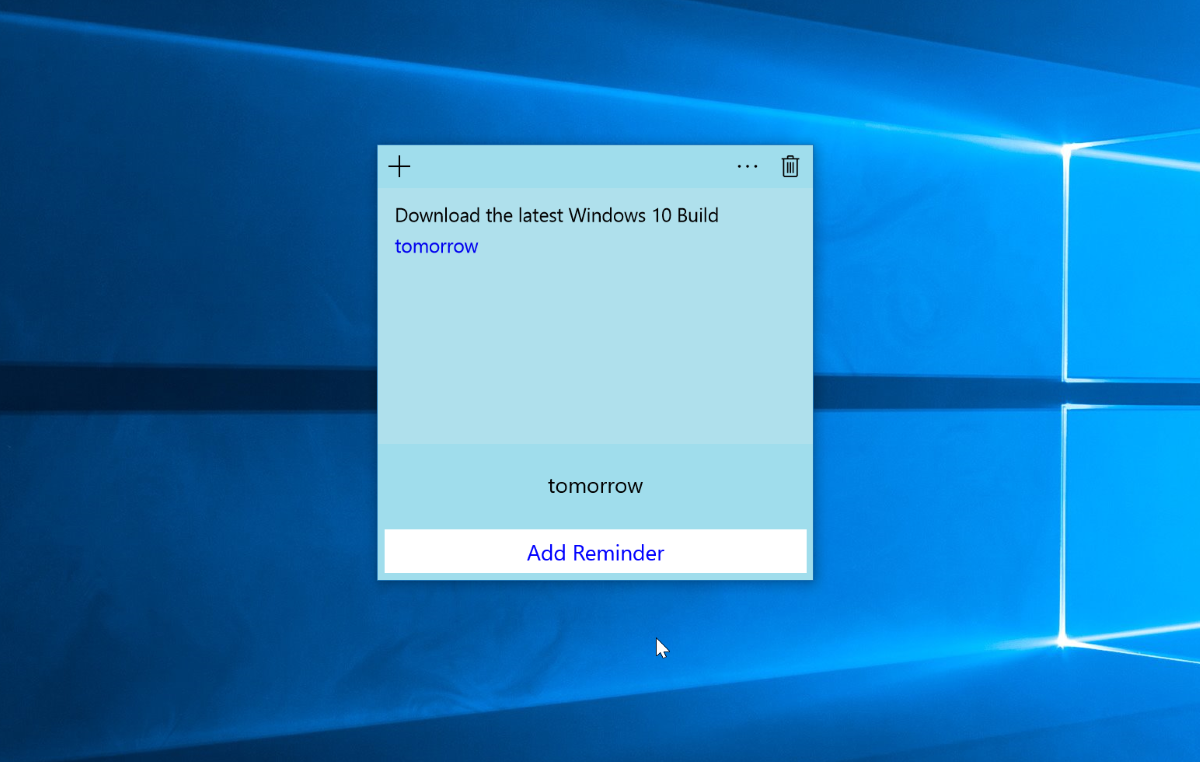Viewport: 1200px width, 762px height.
Task: Click the number '10' in the note
Action: (658, 215)
